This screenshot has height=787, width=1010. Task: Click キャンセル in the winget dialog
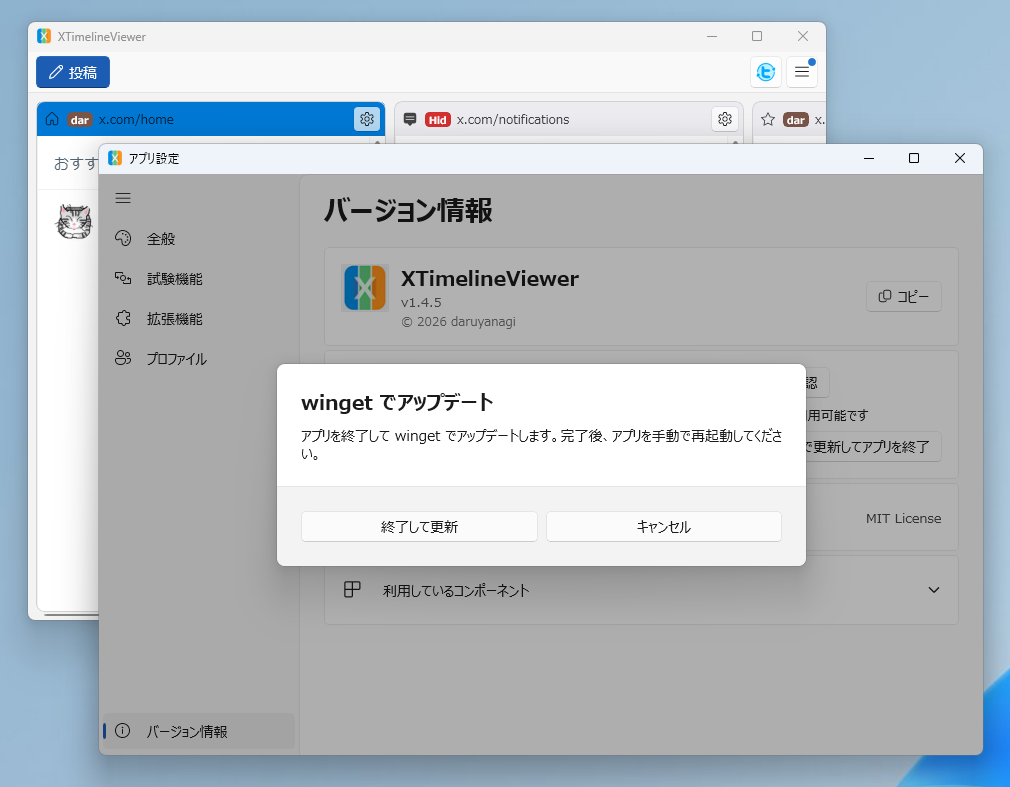click(663, 527)
